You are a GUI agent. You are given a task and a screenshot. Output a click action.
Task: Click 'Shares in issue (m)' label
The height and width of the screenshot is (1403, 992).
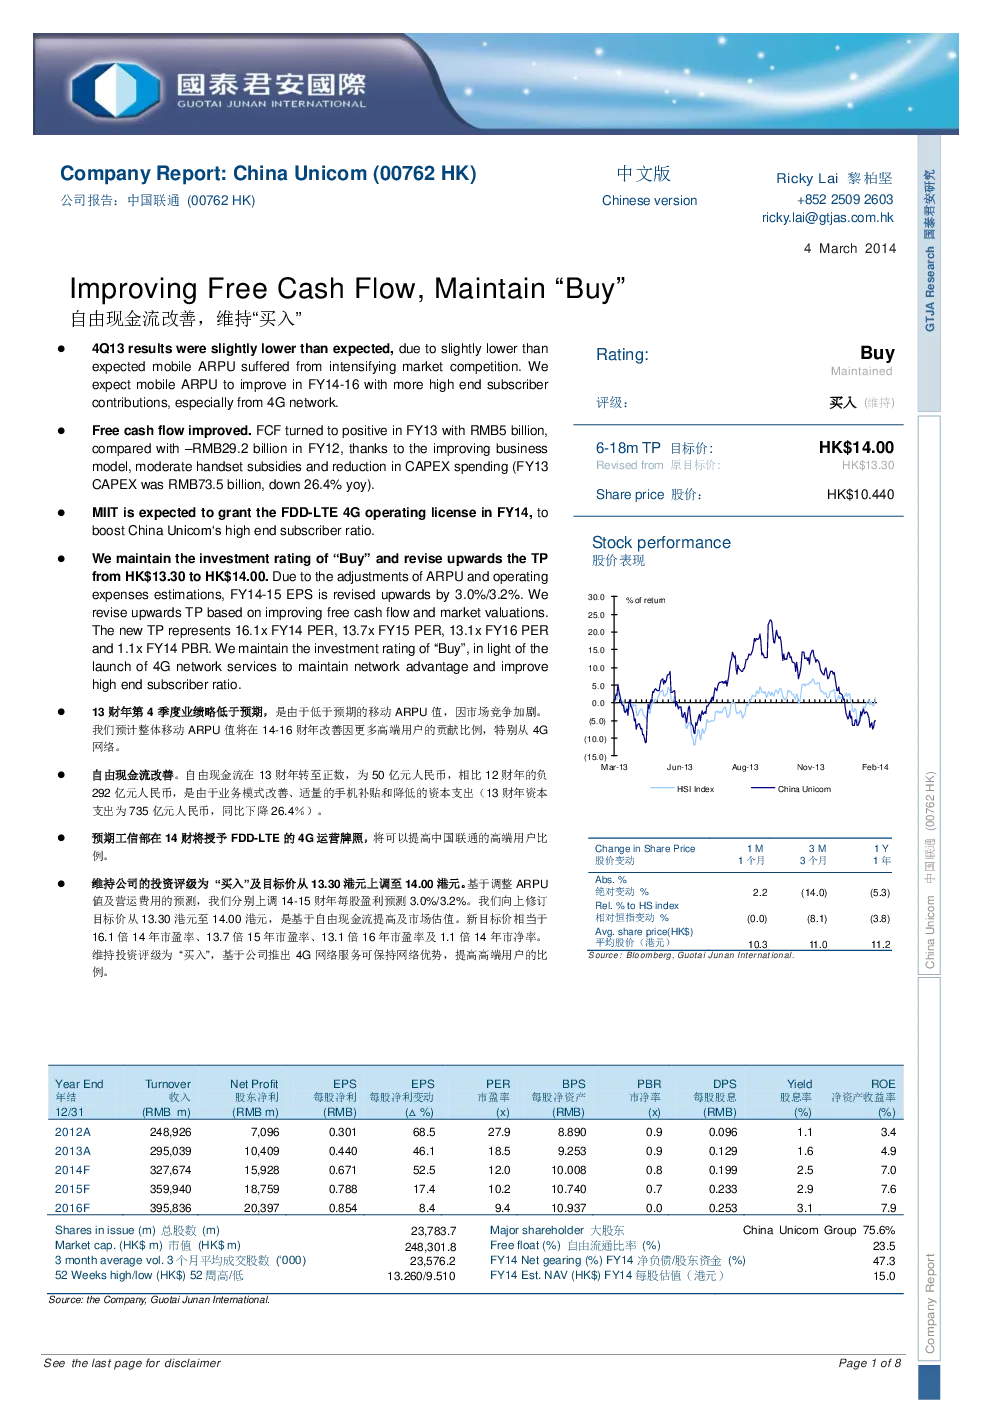click(105, 1230)
